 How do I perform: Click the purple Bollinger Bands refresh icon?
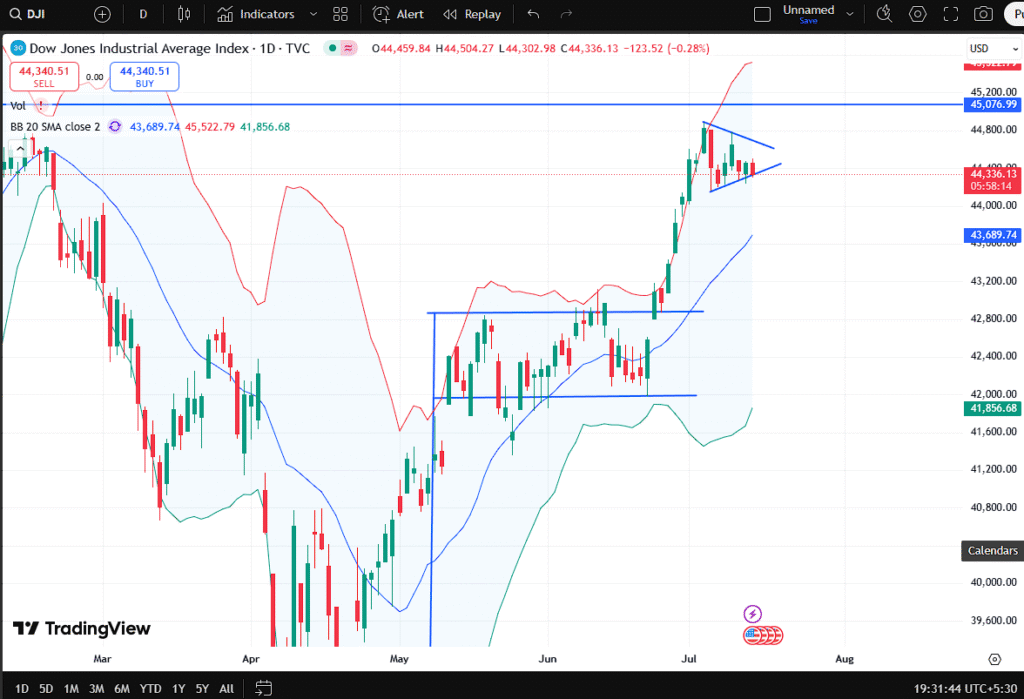(x=115, y=127)
